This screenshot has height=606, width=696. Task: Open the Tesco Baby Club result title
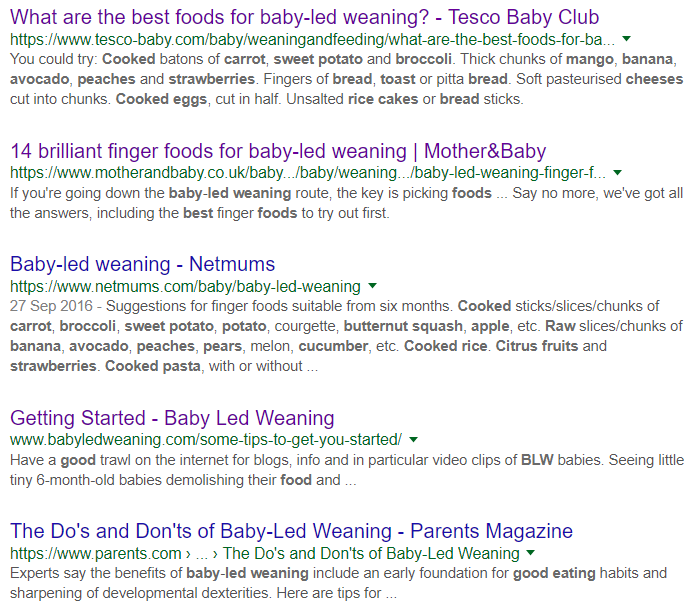[x=304, y=17]
